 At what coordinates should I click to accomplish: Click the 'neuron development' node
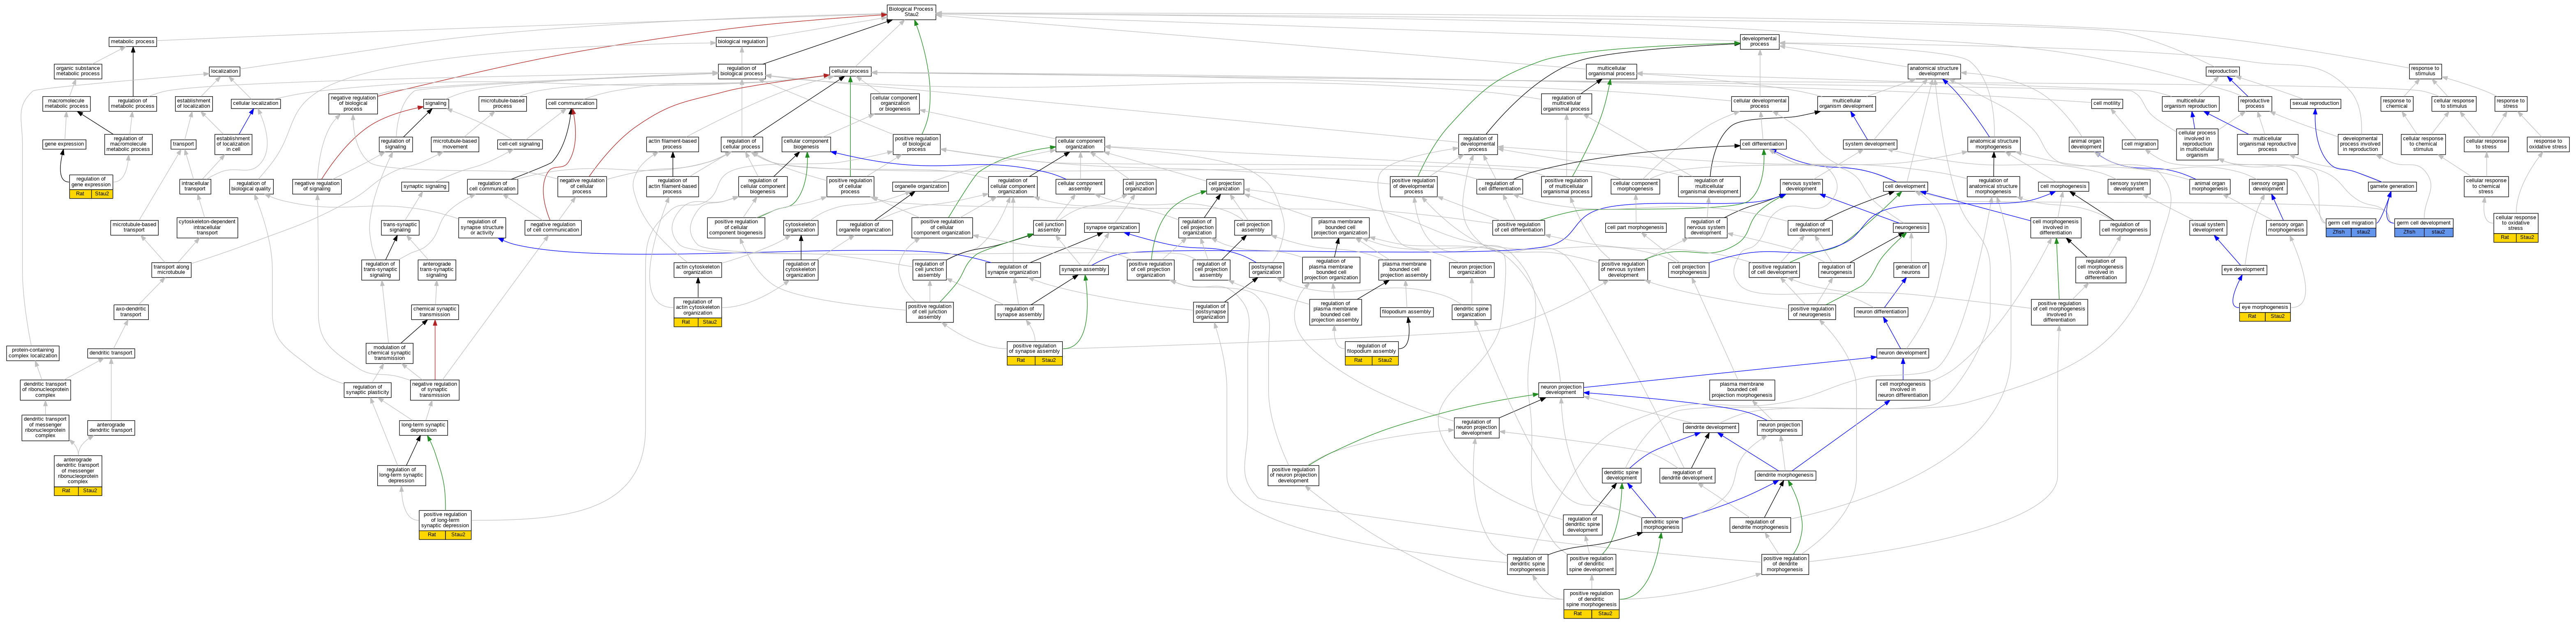point(1902,353)
